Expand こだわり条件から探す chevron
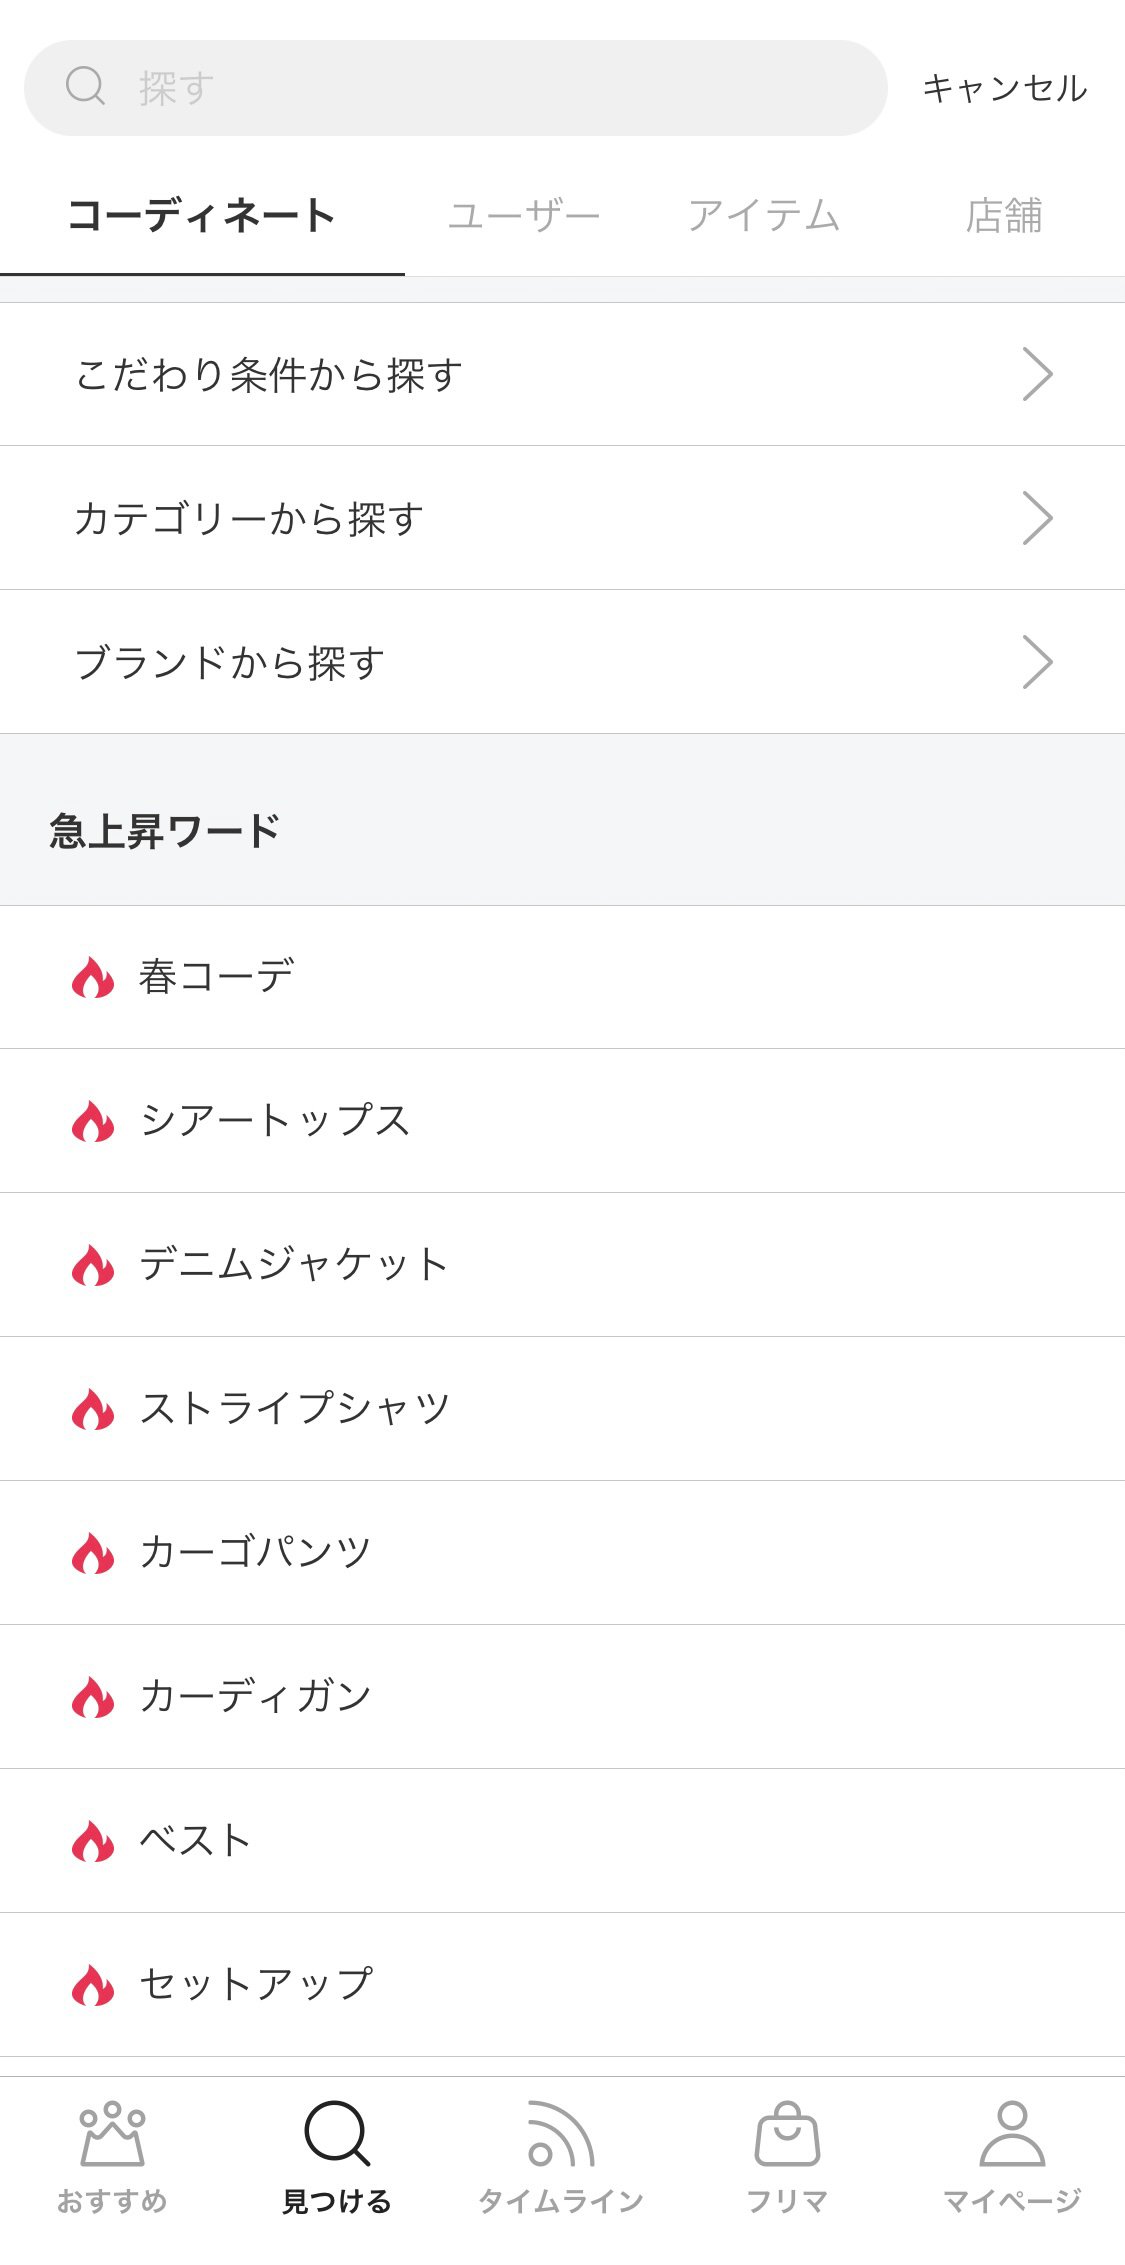Viewport: 1125px width, 2265px height. pyautogui.click(x=1037, y=375)
